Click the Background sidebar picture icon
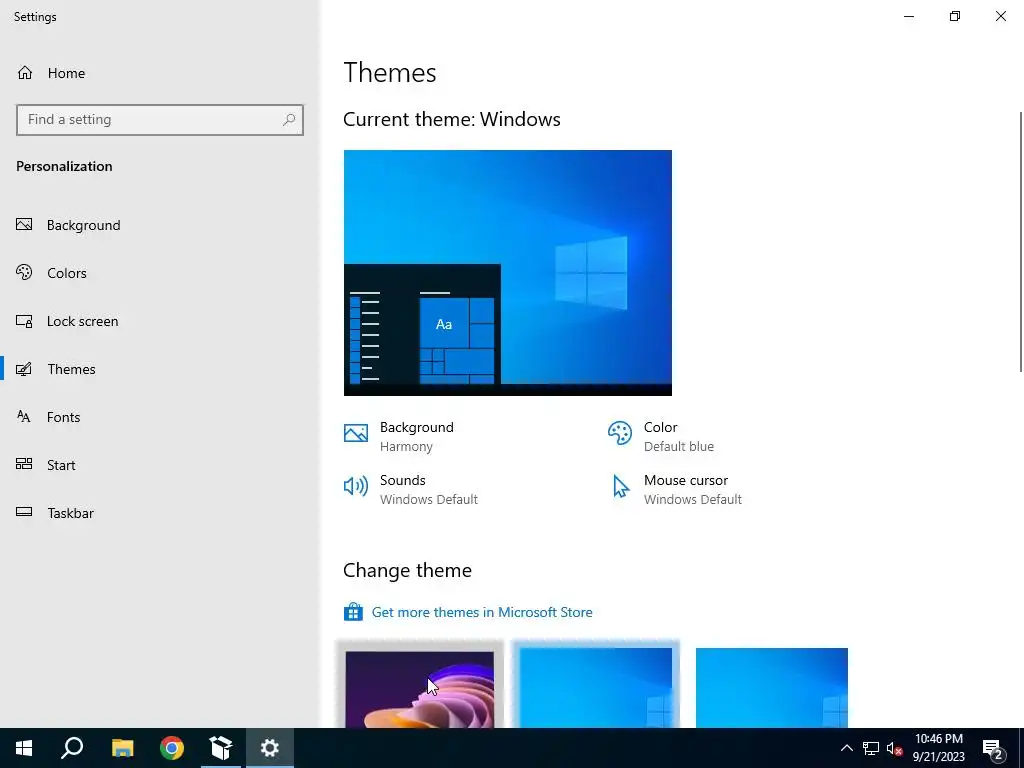The width and height of the screenshot is (1024, 768). [x=24, y=225]
